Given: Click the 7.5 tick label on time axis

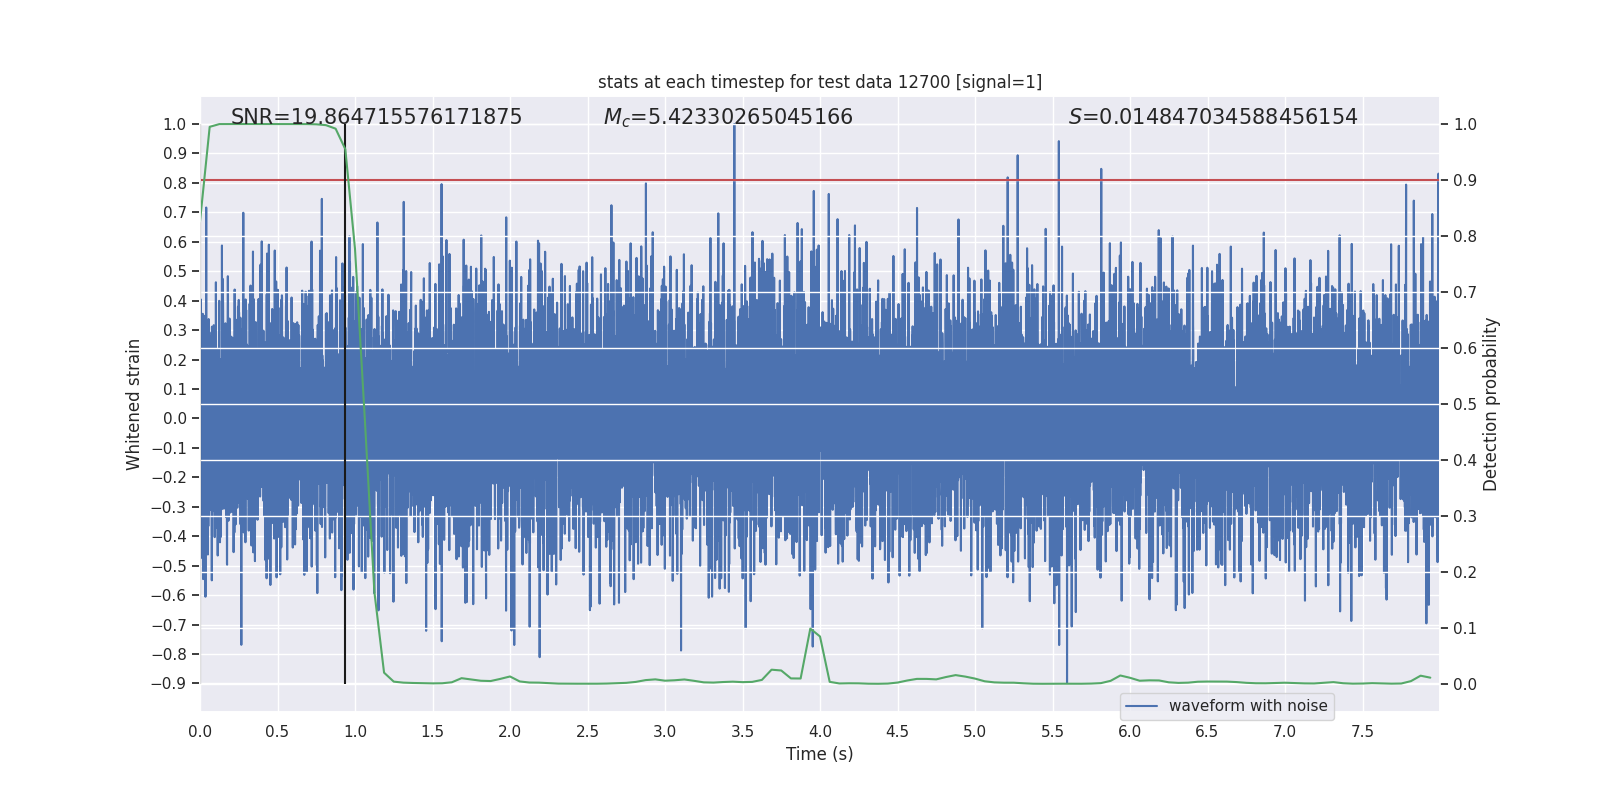Looking at the screenshot, I should point(1362,731).
